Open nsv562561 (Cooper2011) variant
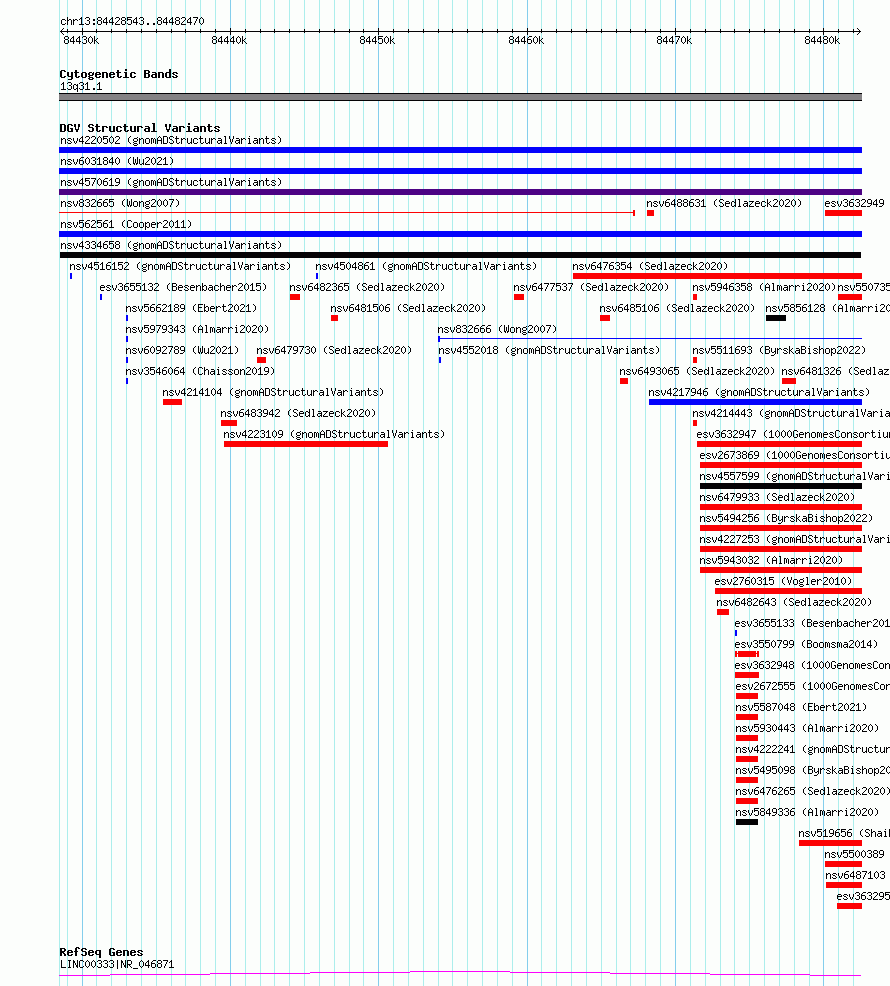This screenshot has height=986, width=890. [x=126, y=224]
